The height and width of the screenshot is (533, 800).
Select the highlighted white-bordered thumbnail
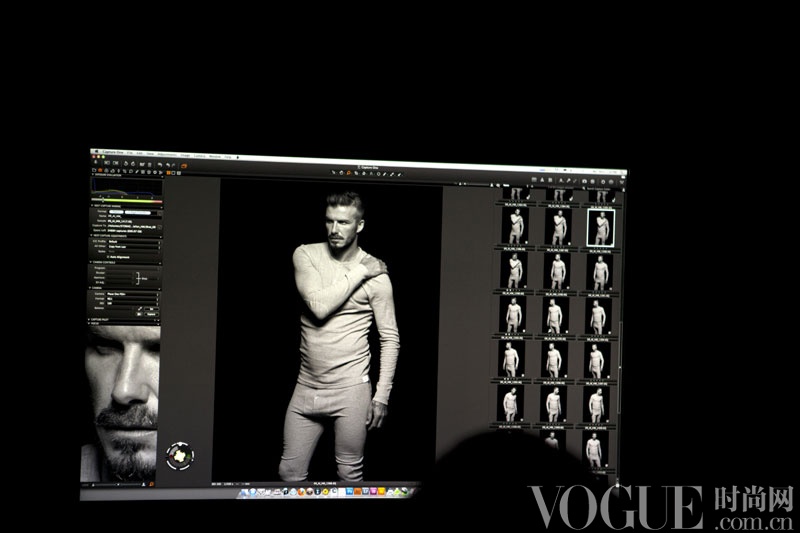click(602, 227)
